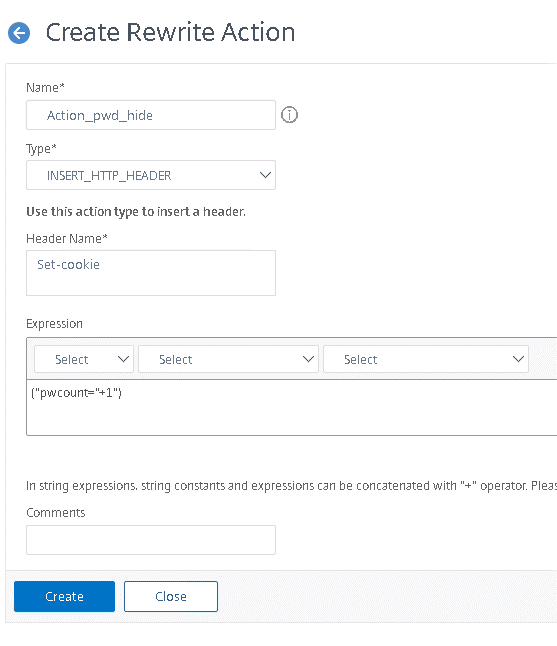Click the blue back arrow icon
Image resolution: width=557 pixels, height=646 pixels.
(19, 33)
